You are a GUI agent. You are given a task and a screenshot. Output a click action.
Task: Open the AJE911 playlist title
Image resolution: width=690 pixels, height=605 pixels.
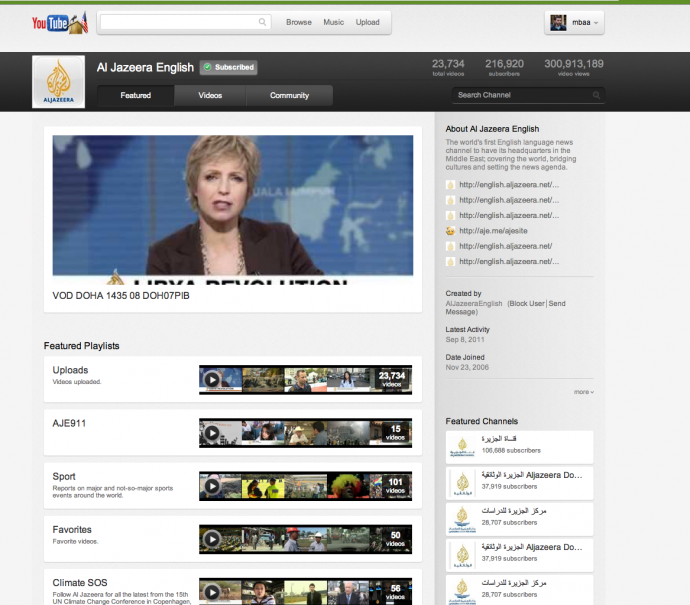click(x=69, y=423)
